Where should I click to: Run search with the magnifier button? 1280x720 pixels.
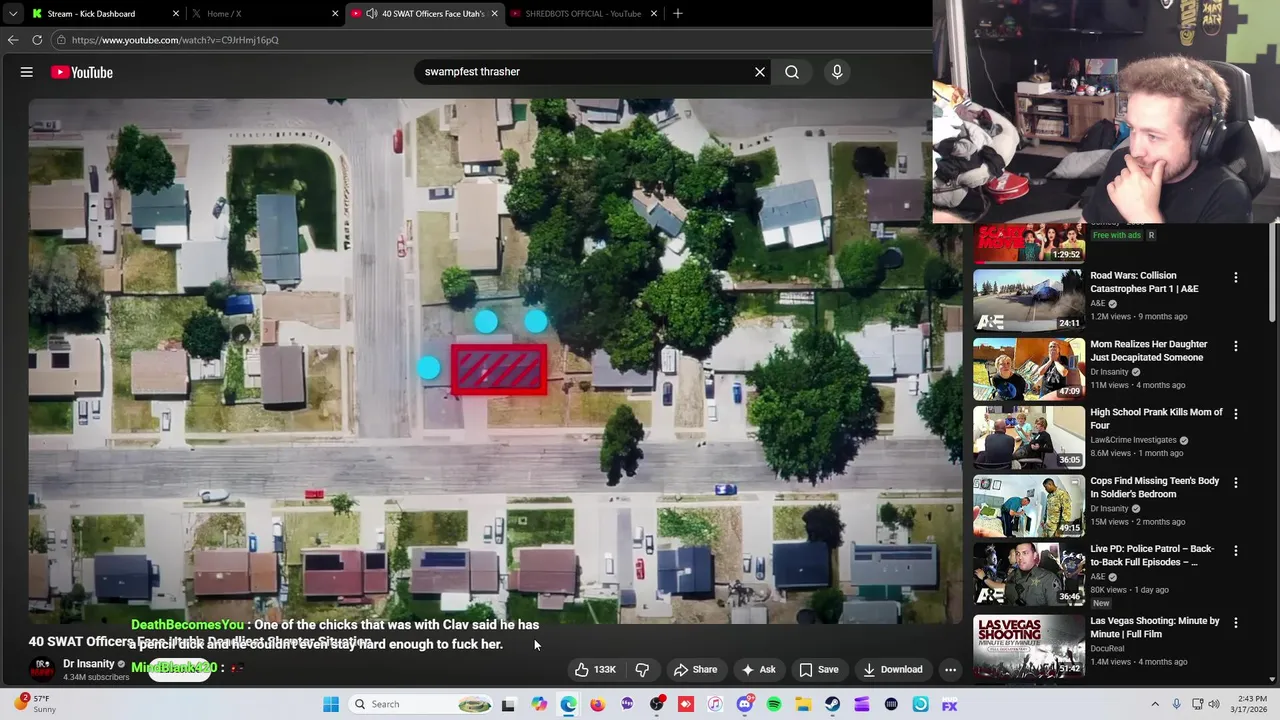point(792,72)
